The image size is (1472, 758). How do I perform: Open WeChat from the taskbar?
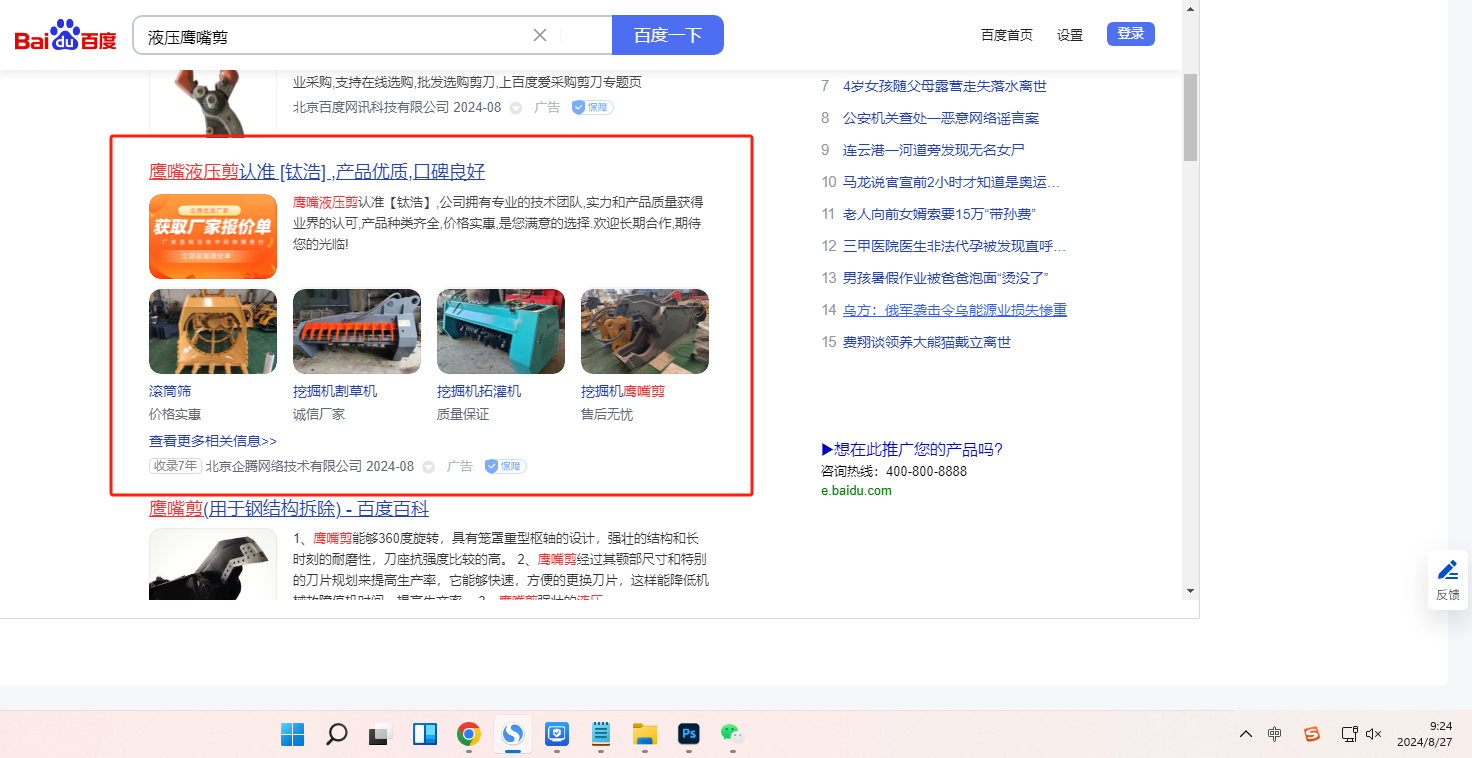(x=733, y=734)
